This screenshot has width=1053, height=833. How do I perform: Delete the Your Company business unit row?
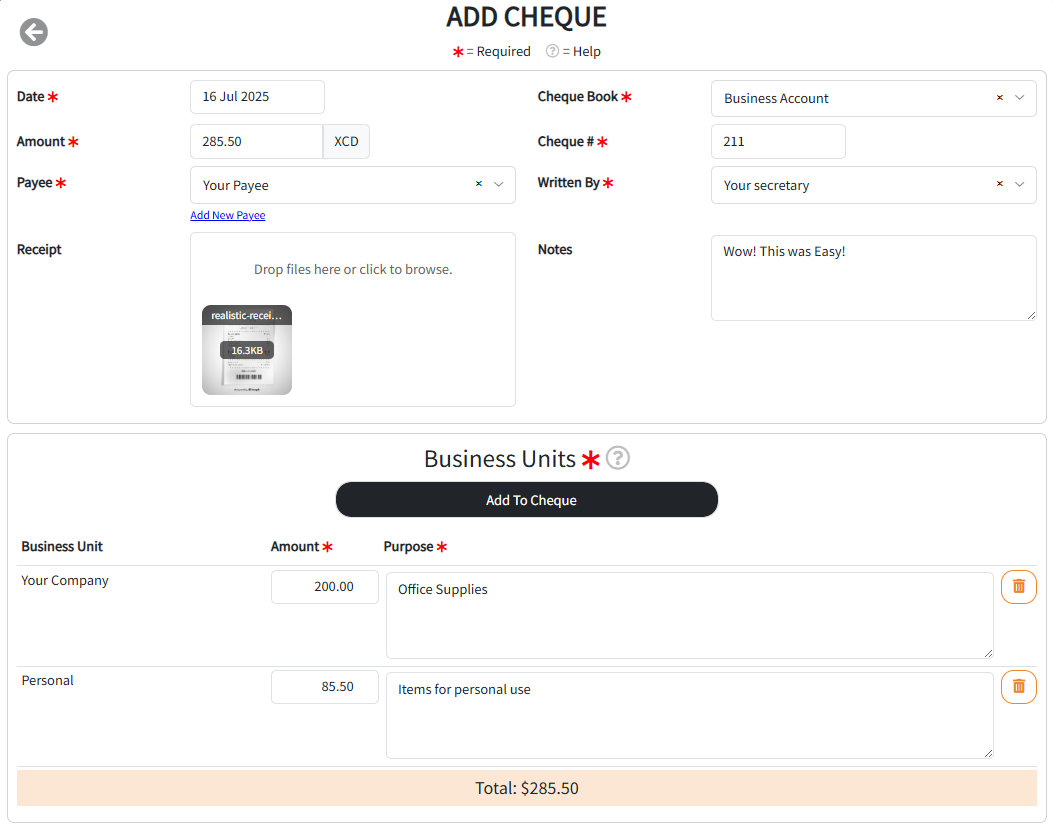(x=1018, y=587)
